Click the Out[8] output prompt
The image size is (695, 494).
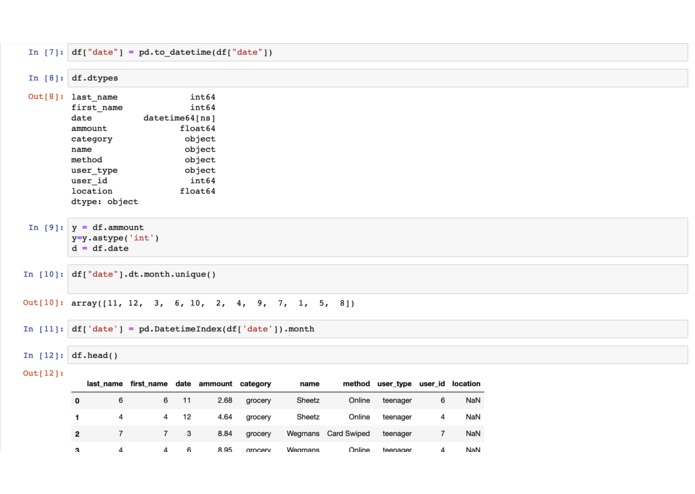[x=46, y=97]
